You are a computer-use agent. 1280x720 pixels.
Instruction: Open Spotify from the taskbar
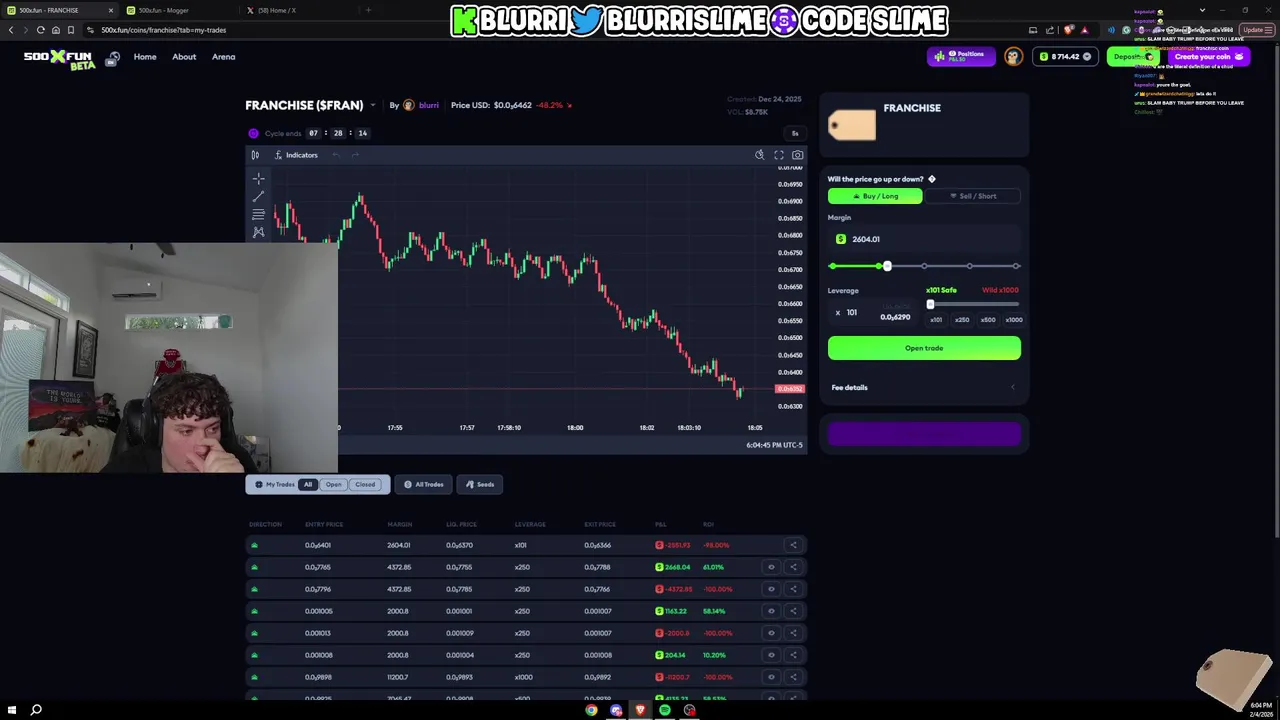tap(665, 710)
